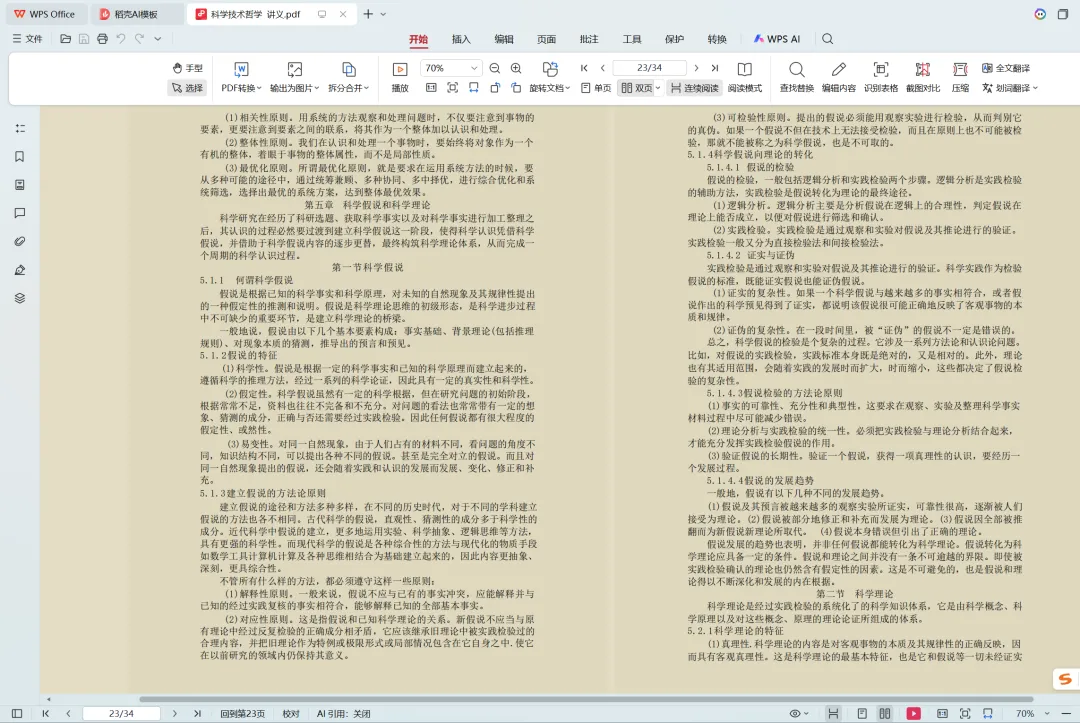
Task: Jump to first page in ribbon
Action: (584, 67)
